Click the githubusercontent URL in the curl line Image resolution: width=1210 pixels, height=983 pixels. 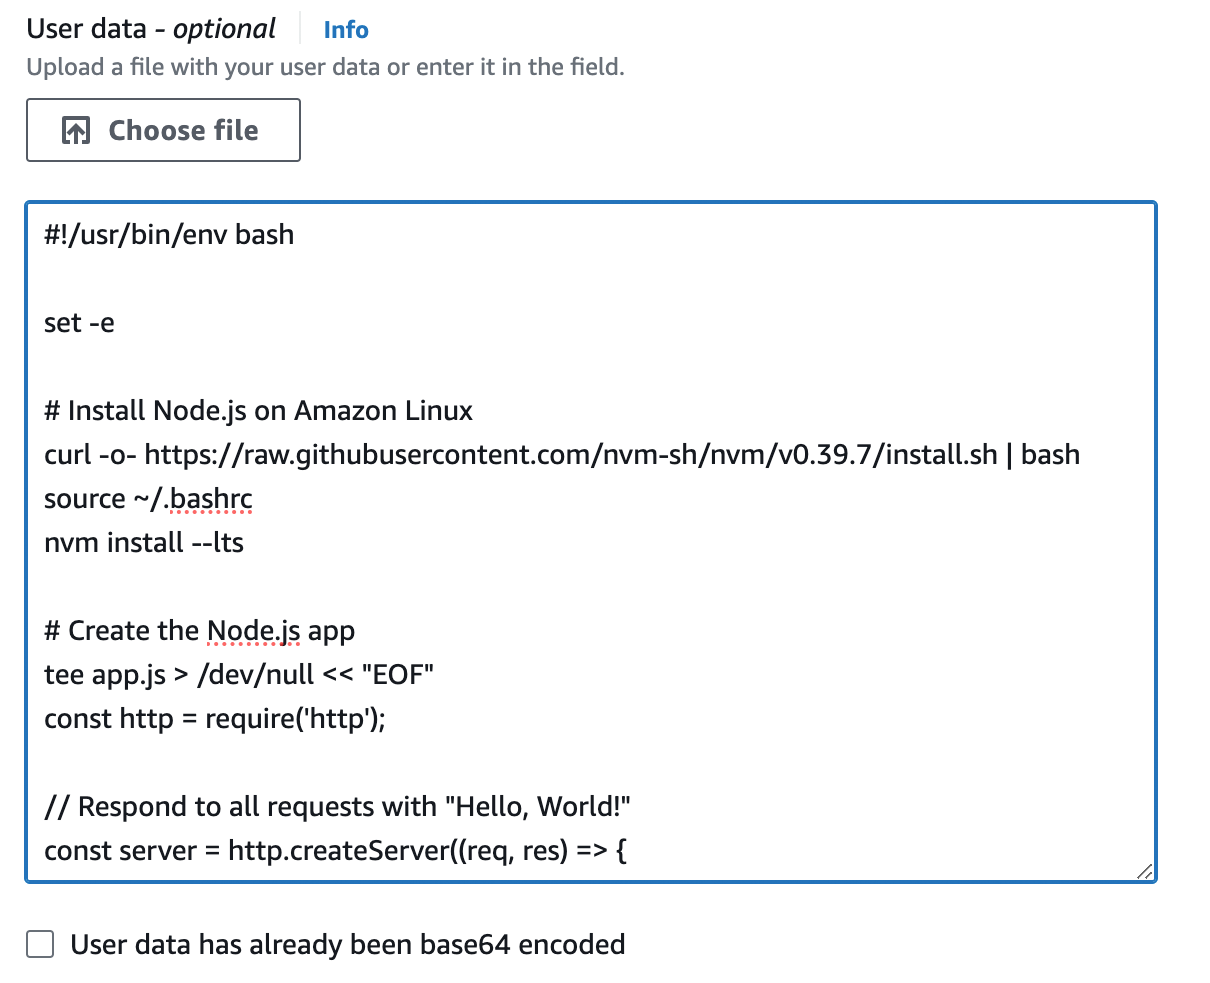click(571, 455)
